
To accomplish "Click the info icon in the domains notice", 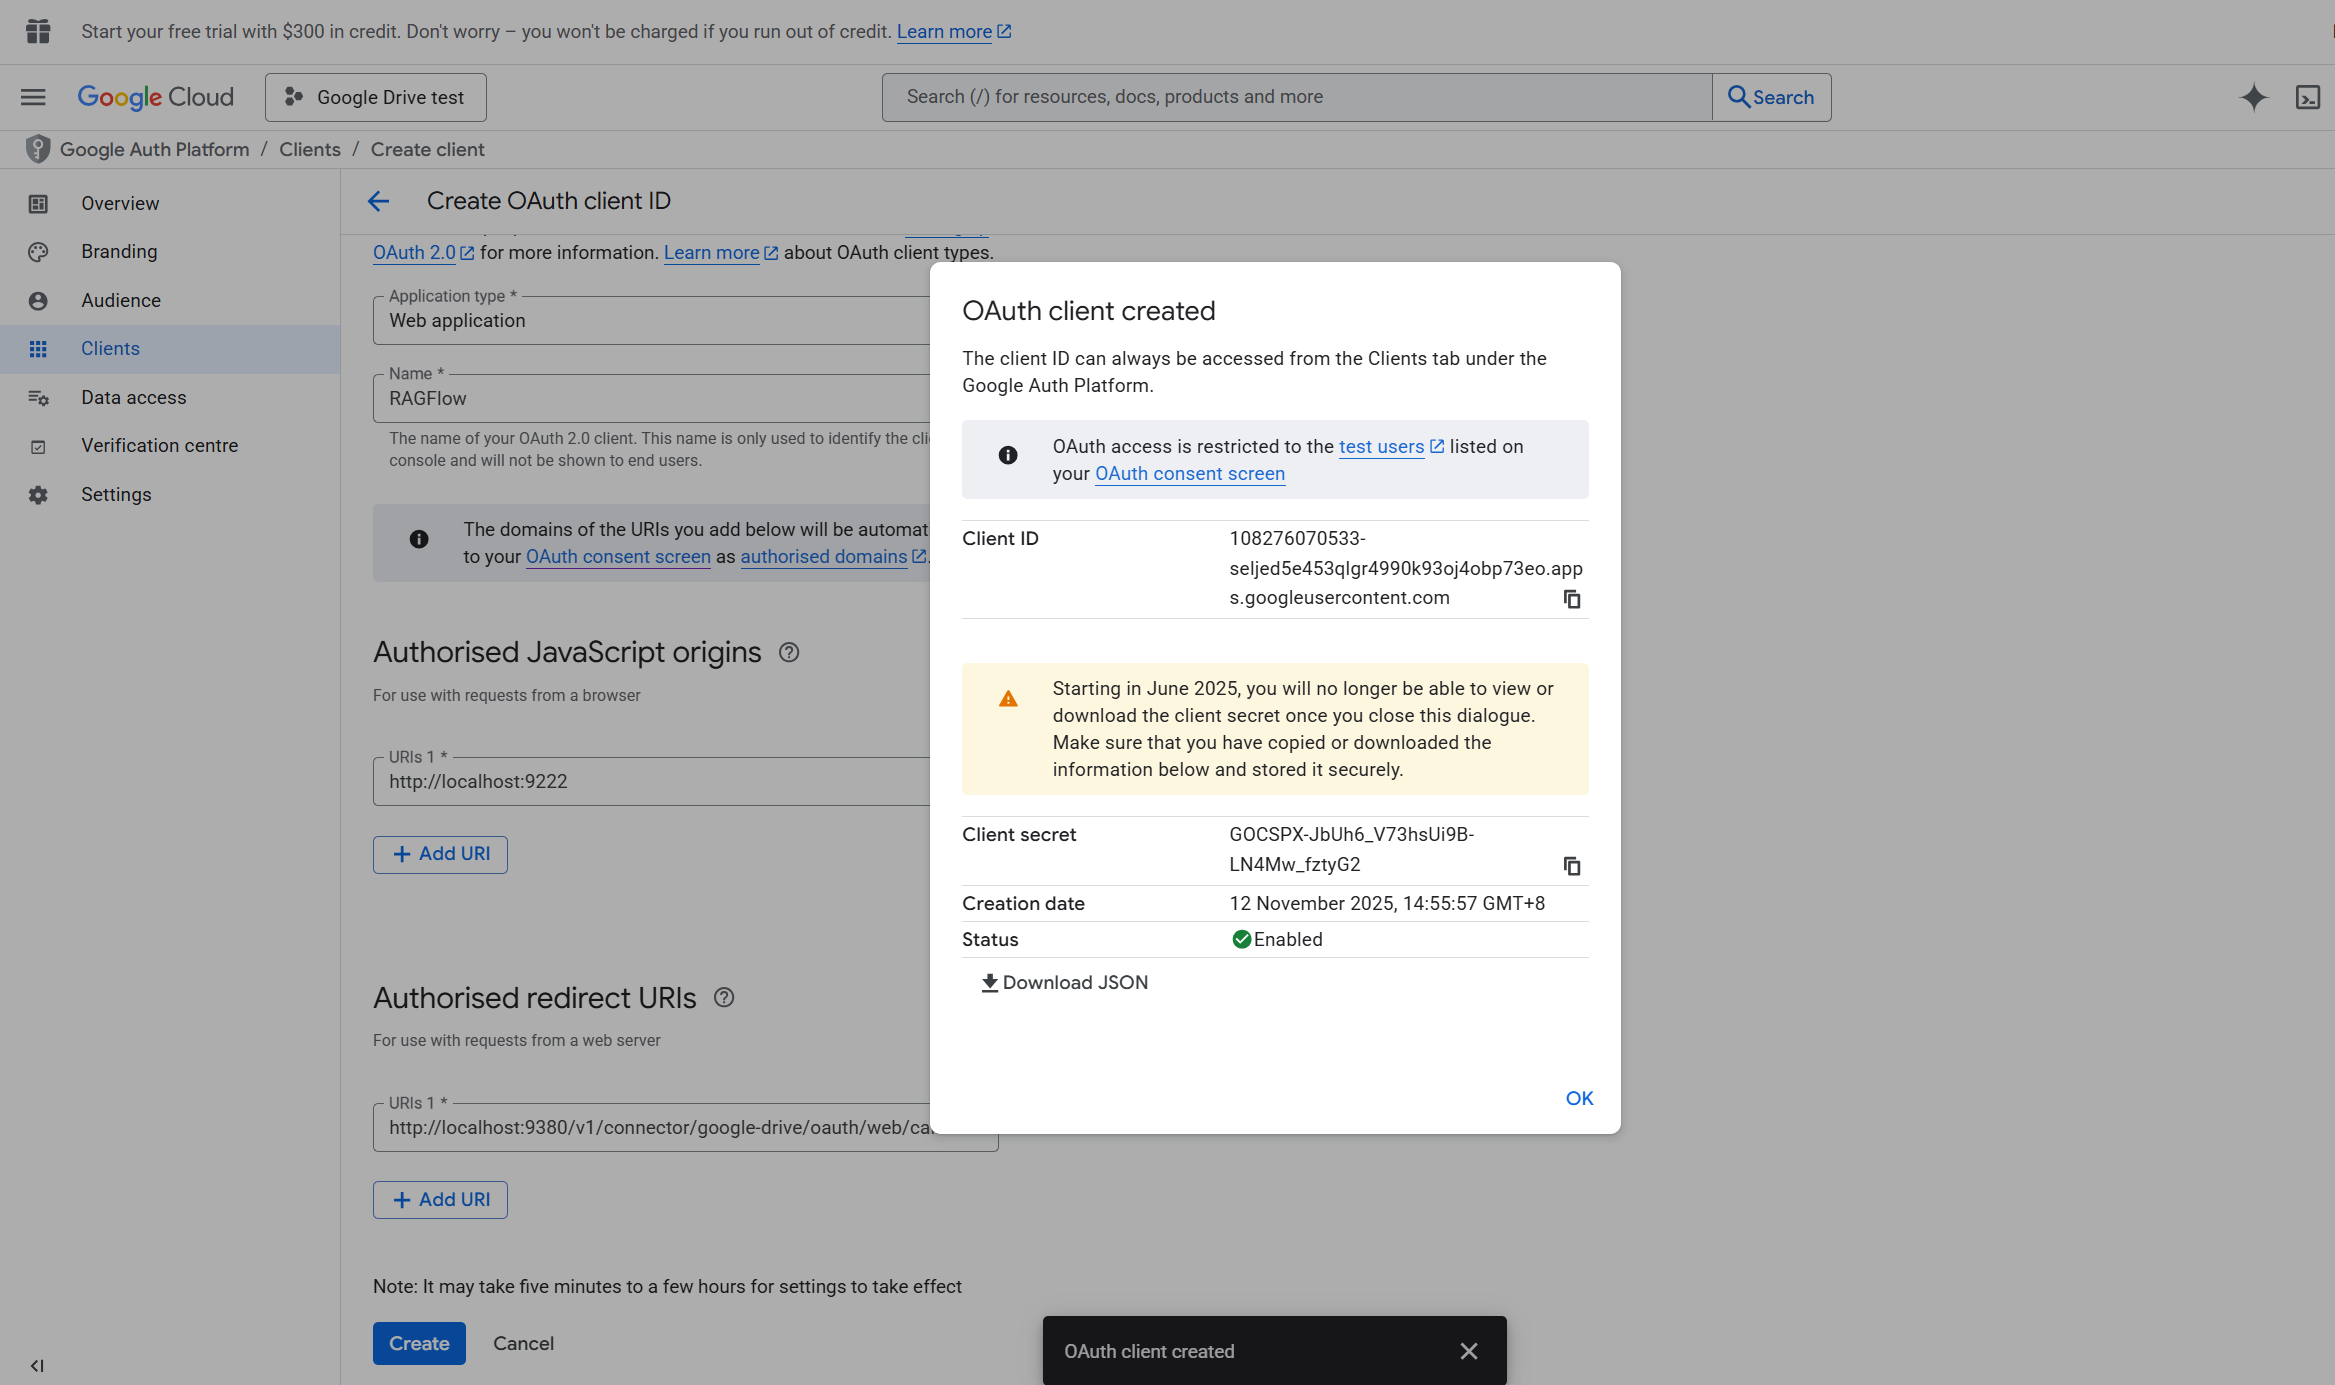I will [x=419, y=539].
